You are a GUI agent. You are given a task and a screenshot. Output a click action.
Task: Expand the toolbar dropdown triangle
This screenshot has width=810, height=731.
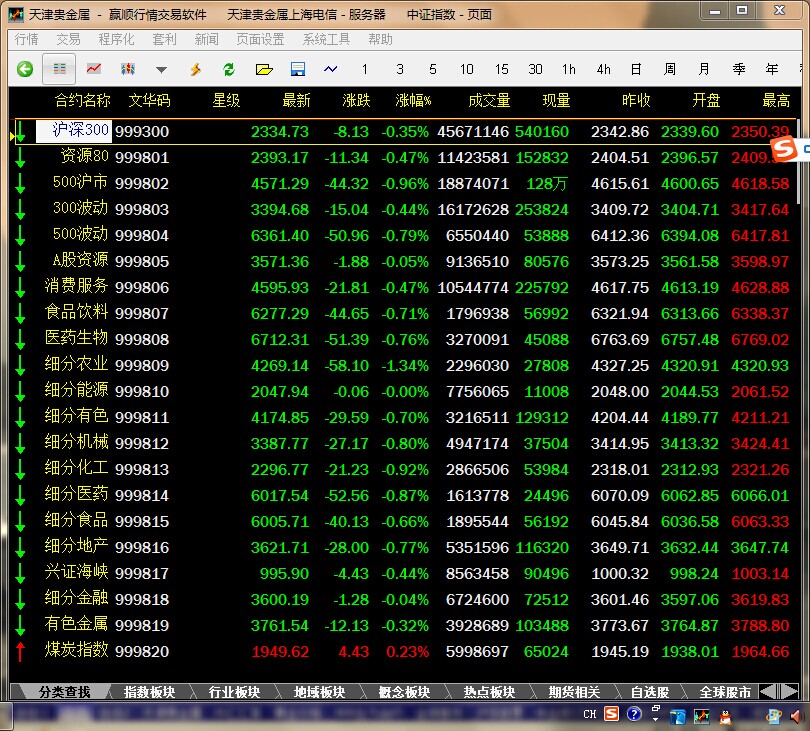(x=161, y=70)
